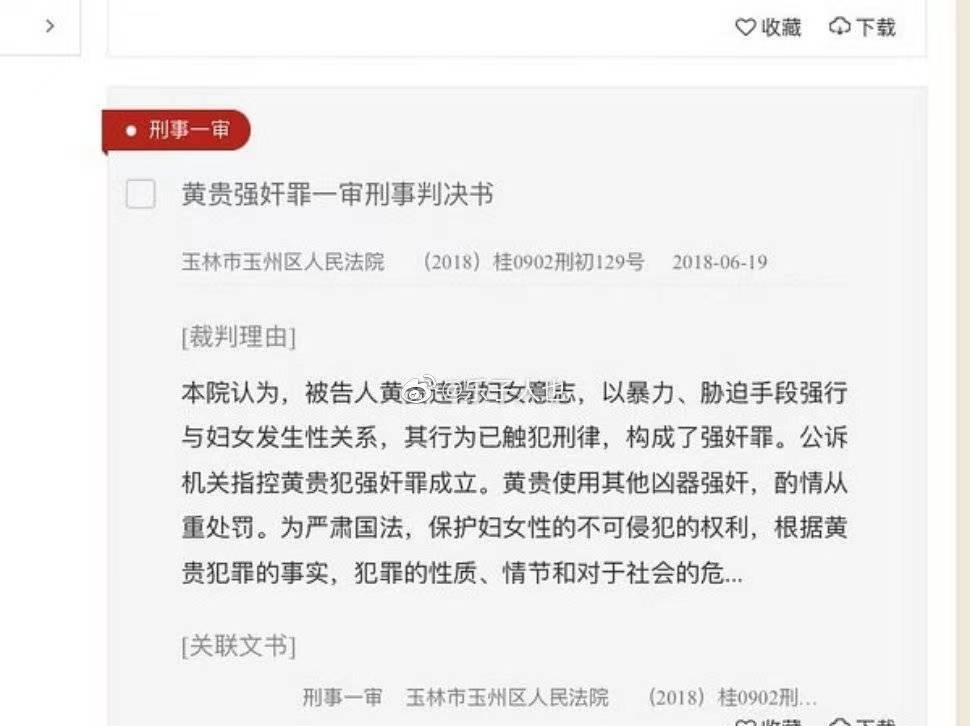
Task: Open the 黄贵强奸罪一审刑事判决书 judgment title
Action: [337, 194]
